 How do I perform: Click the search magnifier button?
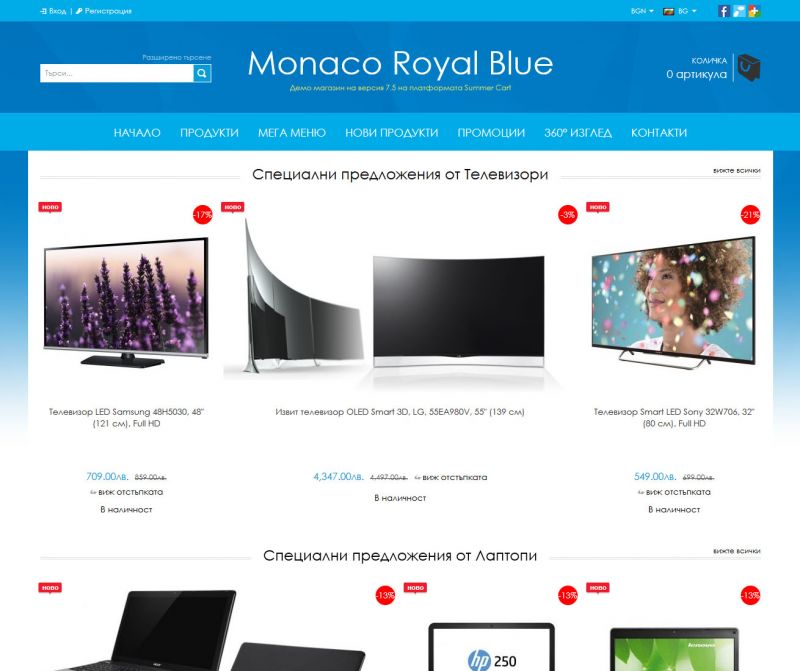(x=202, y=73)
